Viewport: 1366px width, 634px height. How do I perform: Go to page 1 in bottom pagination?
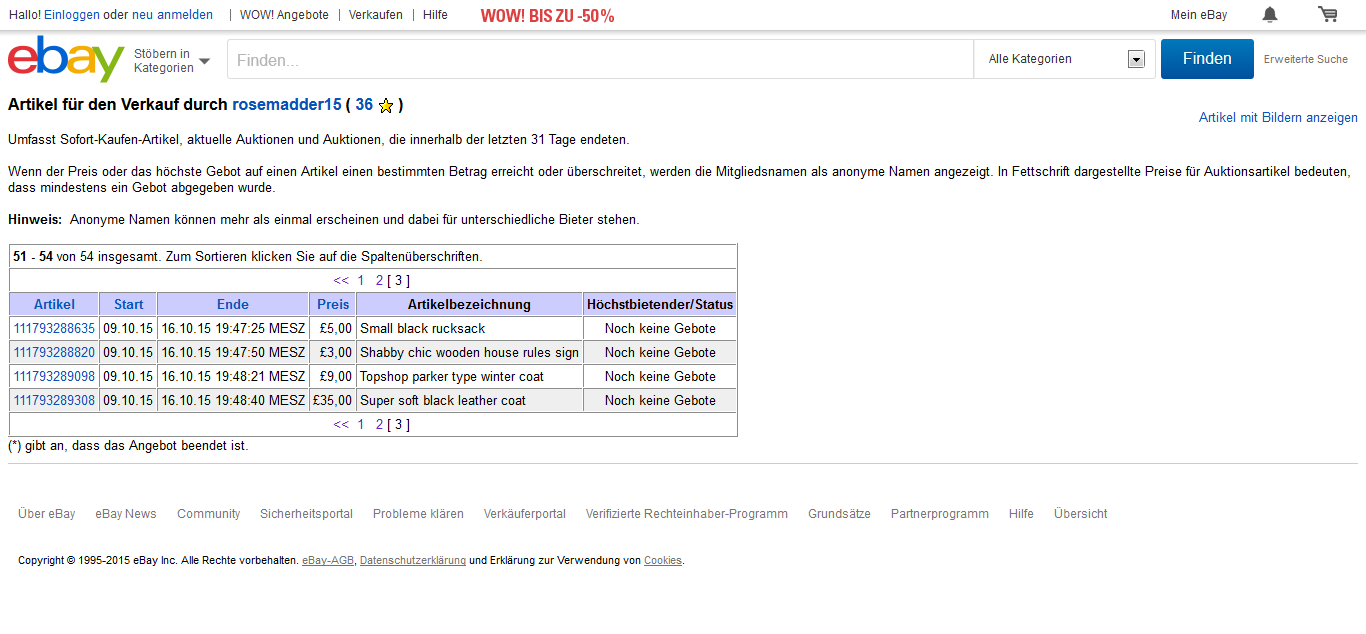coord(361,425)
